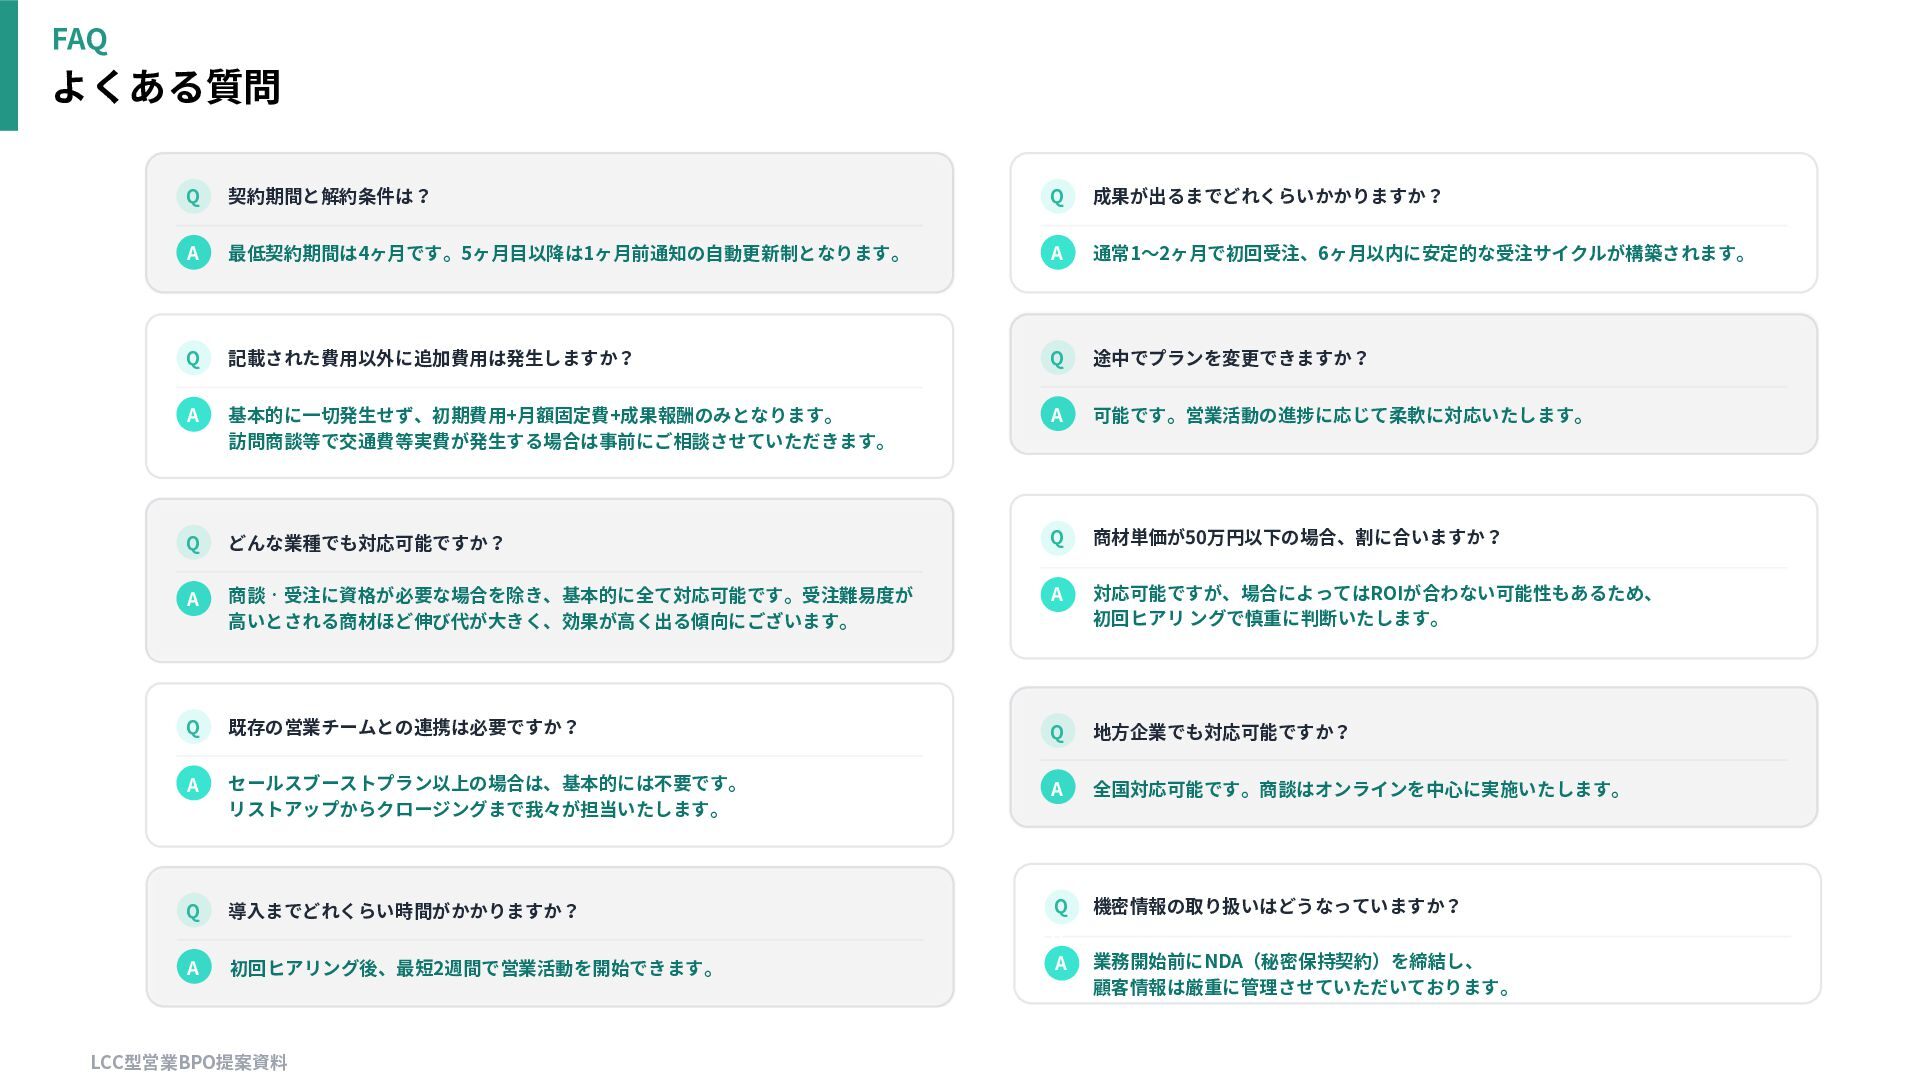Viewport: 1920px width, 1080px height.
Task: Click the Q icon beside 機密情報の取り扱い question
Action: coord(1061,907)
